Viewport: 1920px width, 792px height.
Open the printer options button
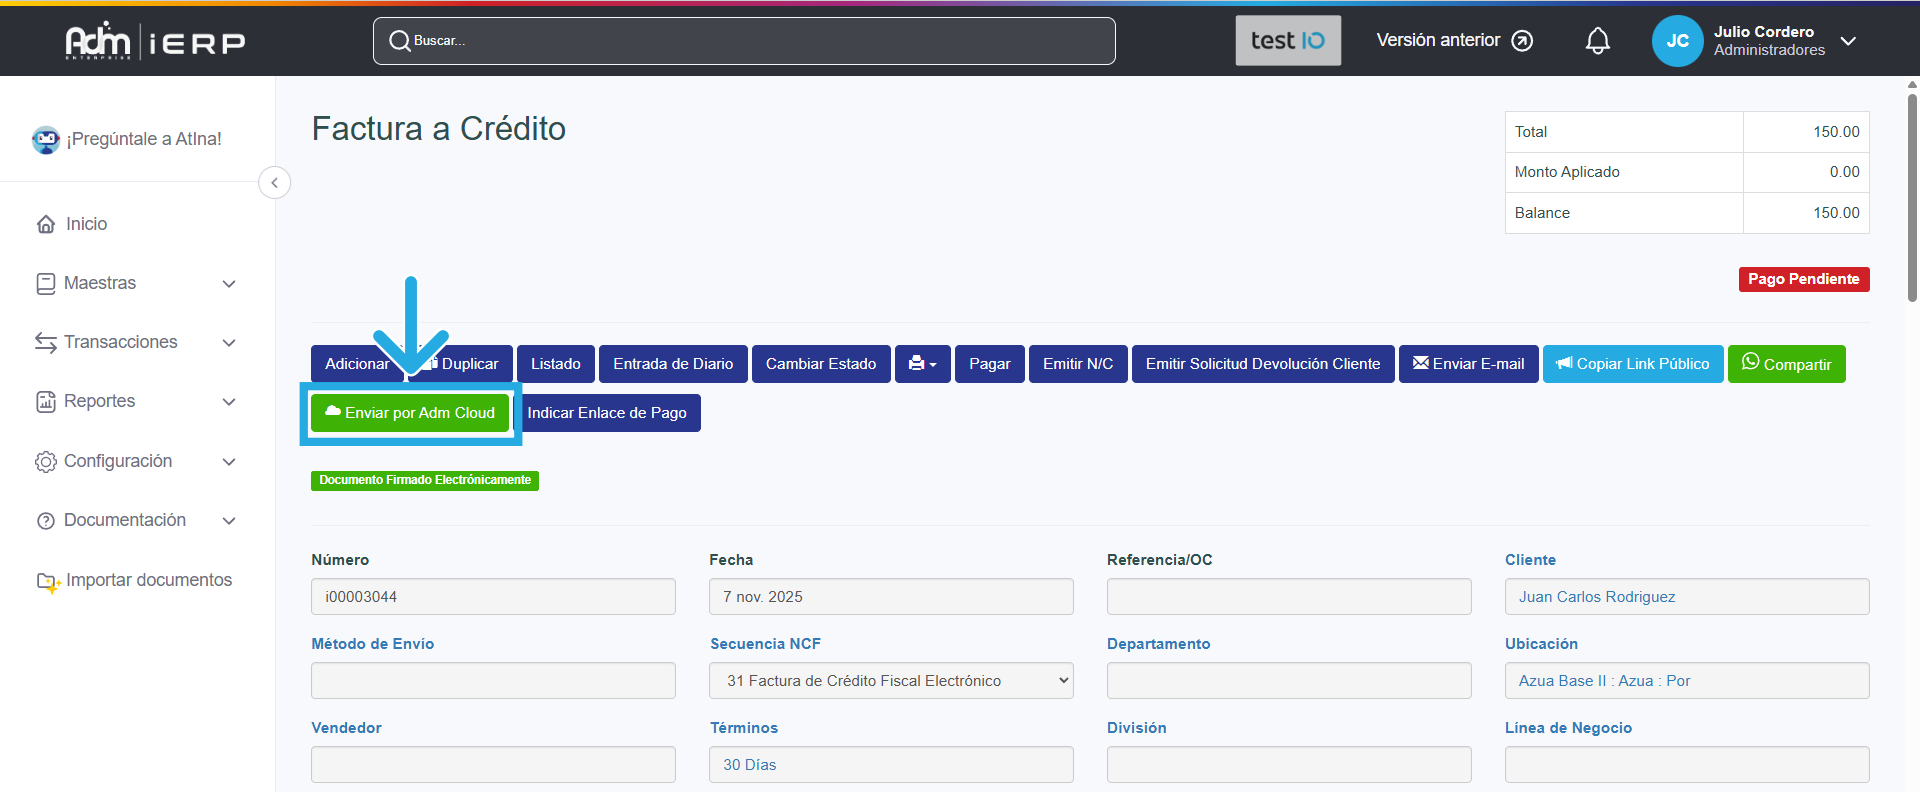922,364
